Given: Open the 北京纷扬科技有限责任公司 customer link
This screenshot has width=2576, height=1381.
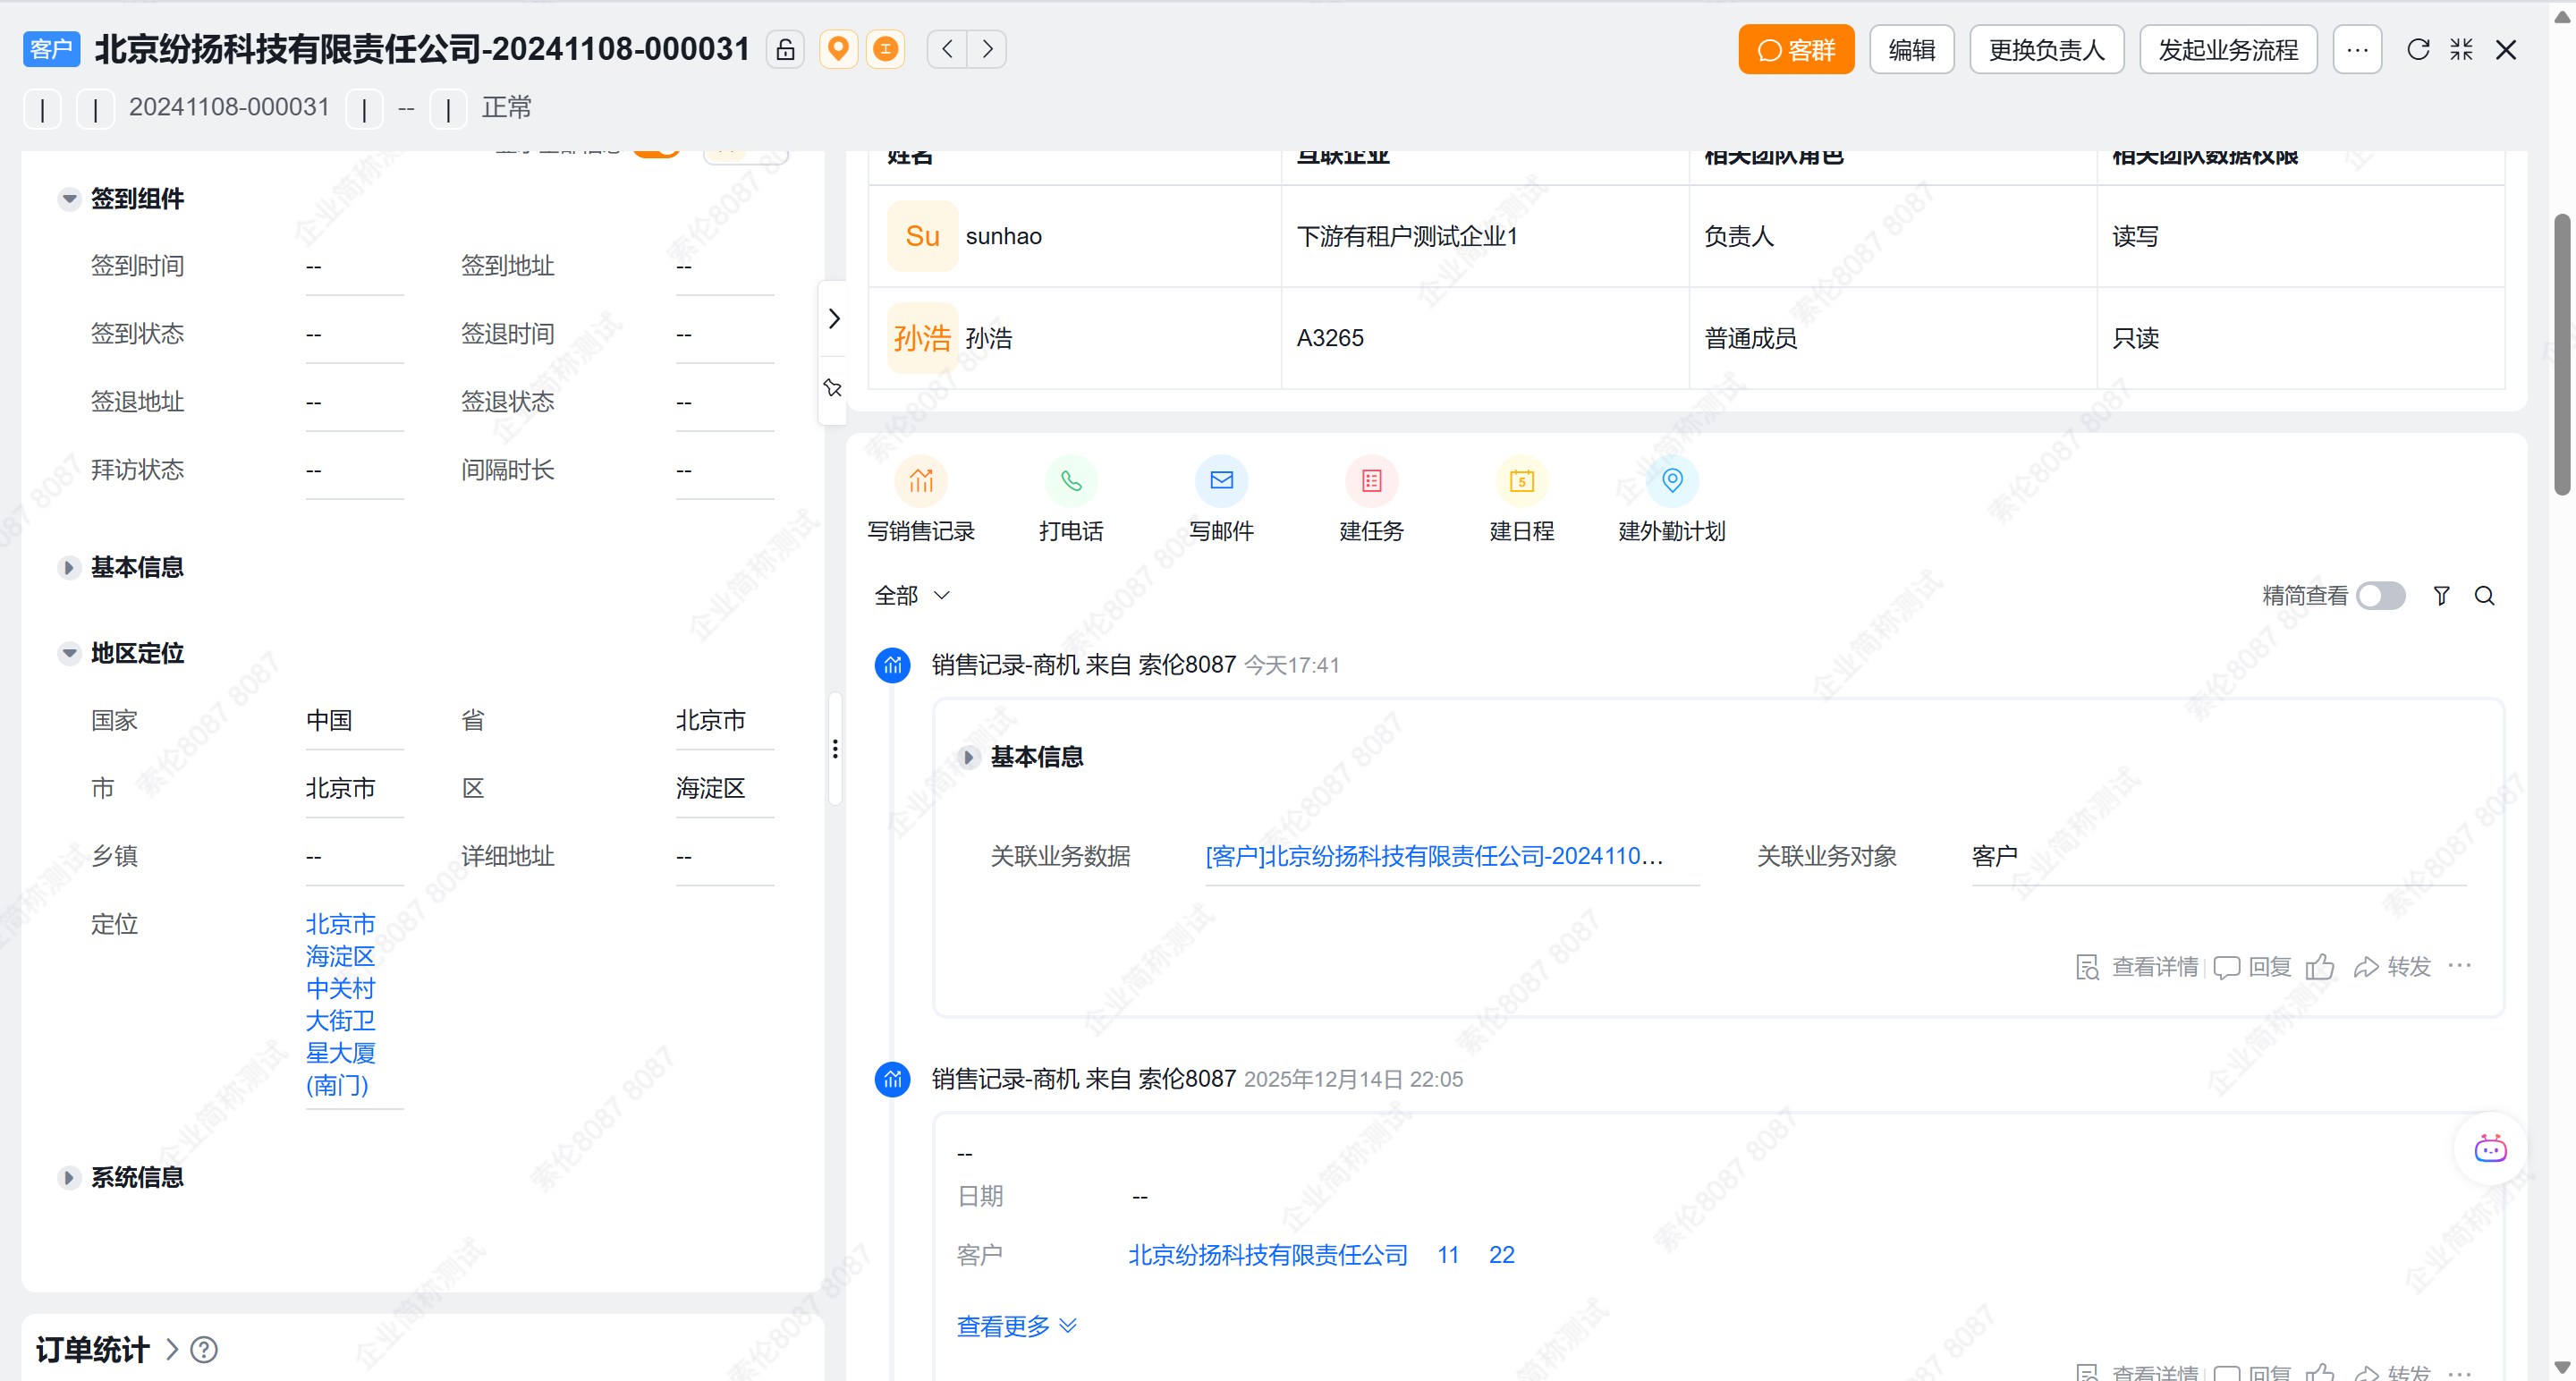Looking at the screenshot, I should click(1267, 1255).
